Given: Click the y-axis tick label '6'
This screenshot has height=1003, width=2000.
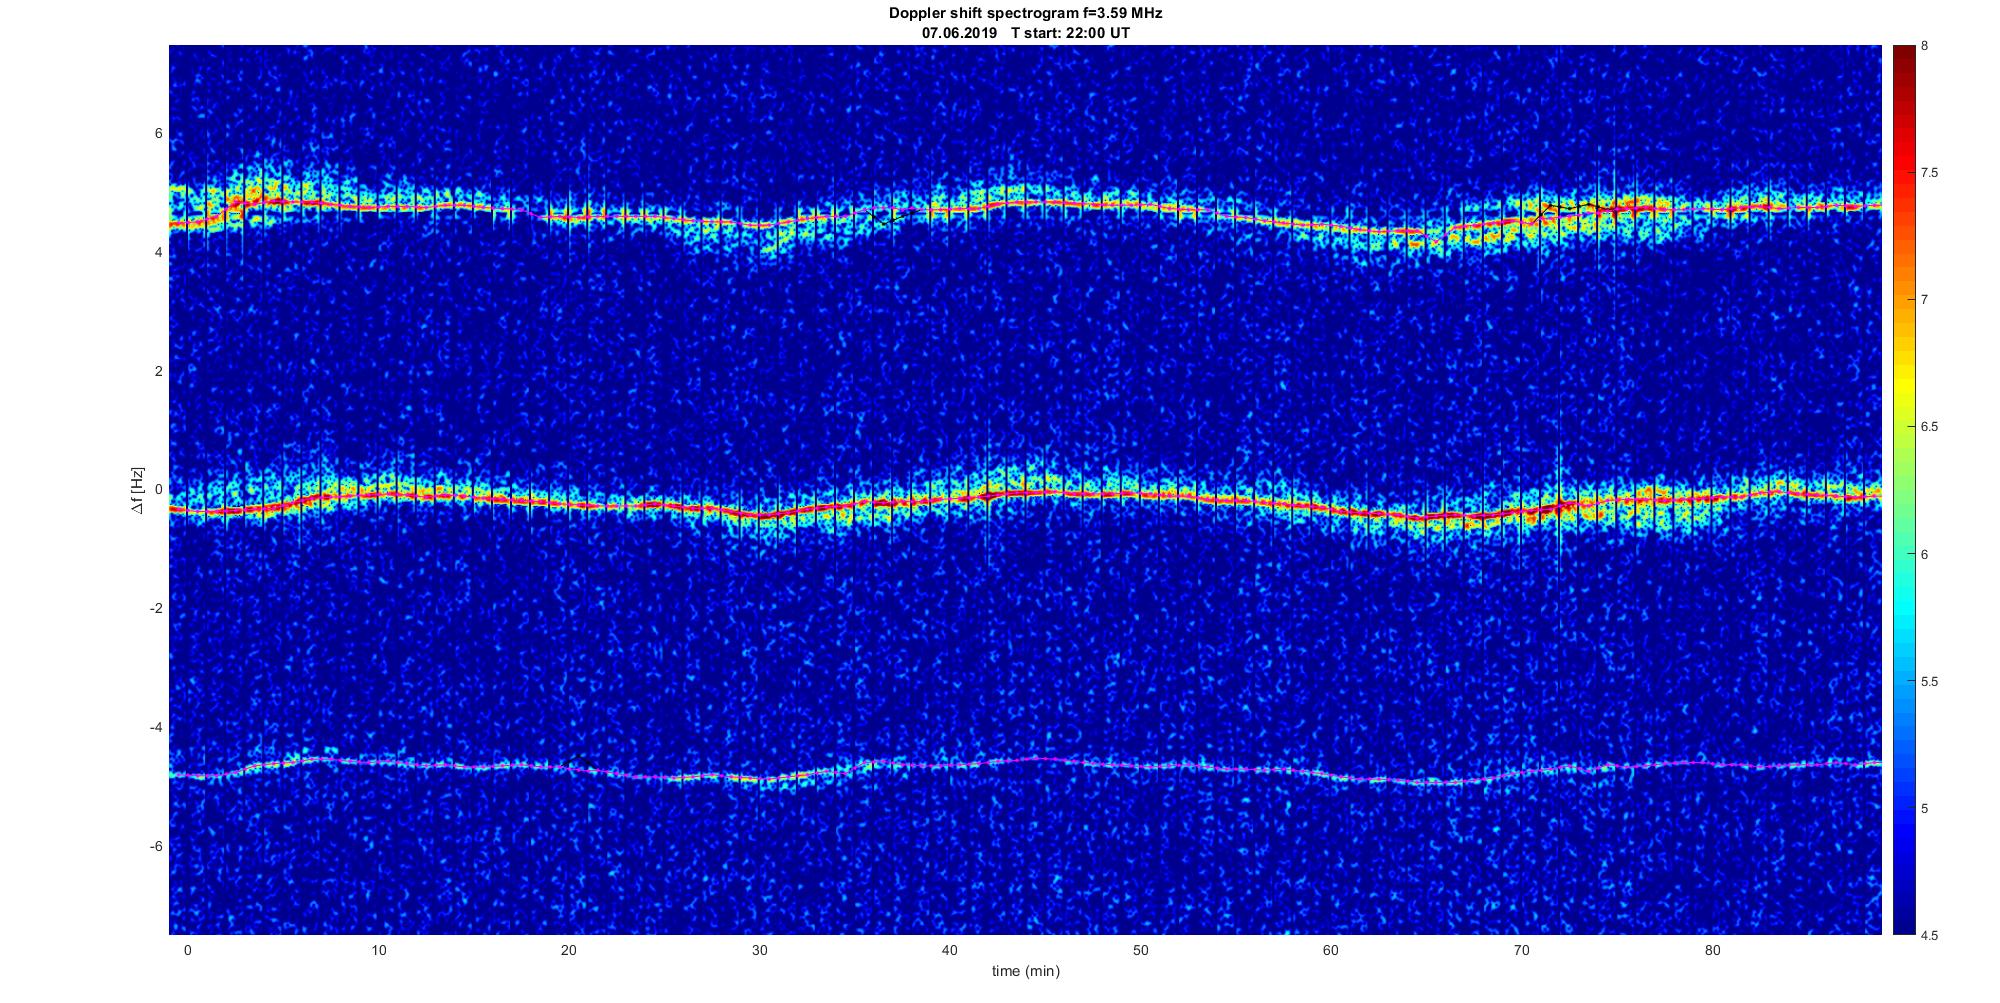Looking at the screenshot, I should point(158,134).
